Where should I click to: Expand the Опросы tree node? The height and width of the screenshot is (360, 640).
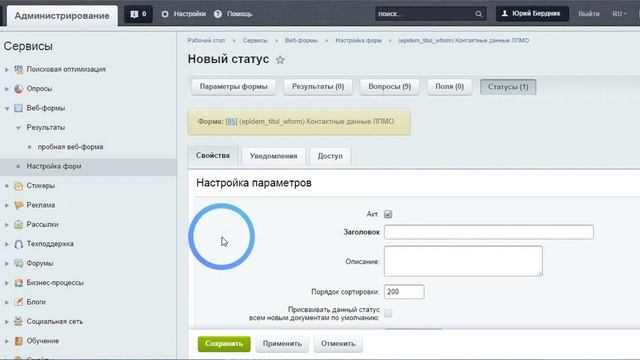point(7,89)
